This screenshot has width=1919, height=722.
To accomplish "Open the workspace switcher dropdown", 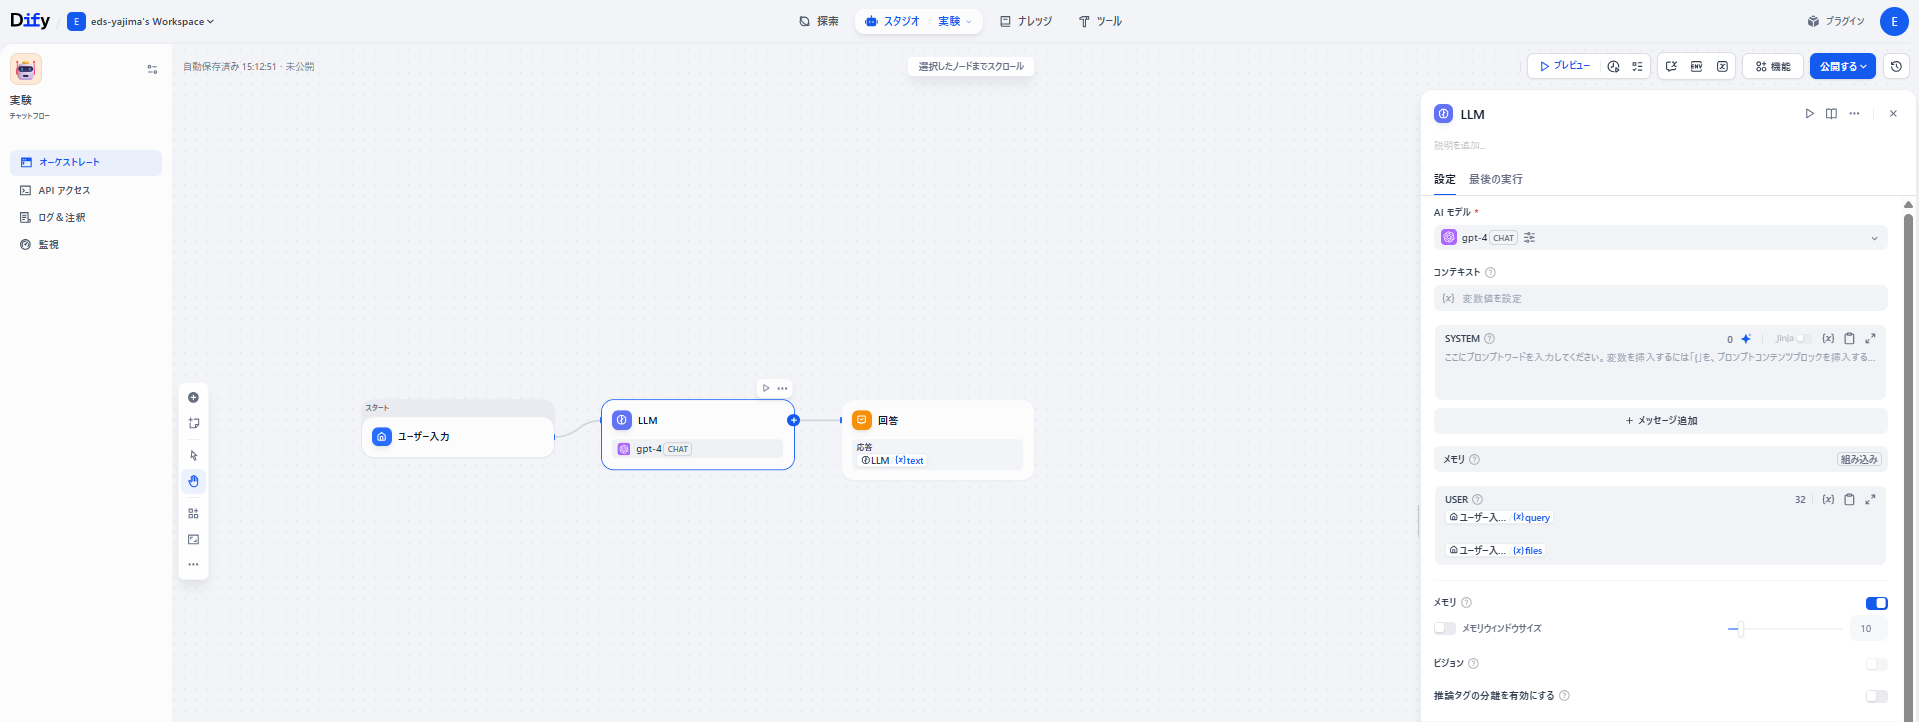I will click(x=141, y=21).
